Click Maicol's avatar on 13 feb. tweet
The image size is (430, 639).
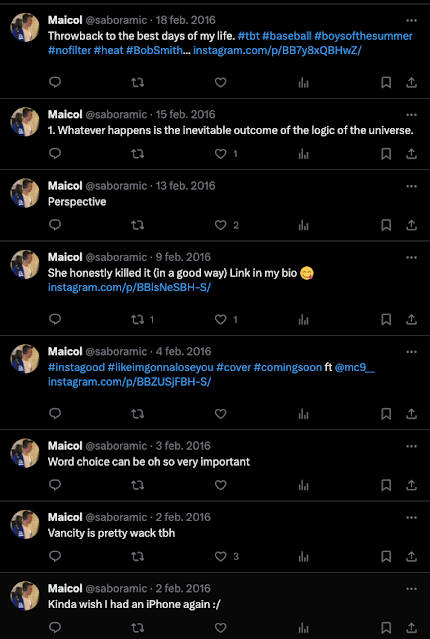coord(25,193)
